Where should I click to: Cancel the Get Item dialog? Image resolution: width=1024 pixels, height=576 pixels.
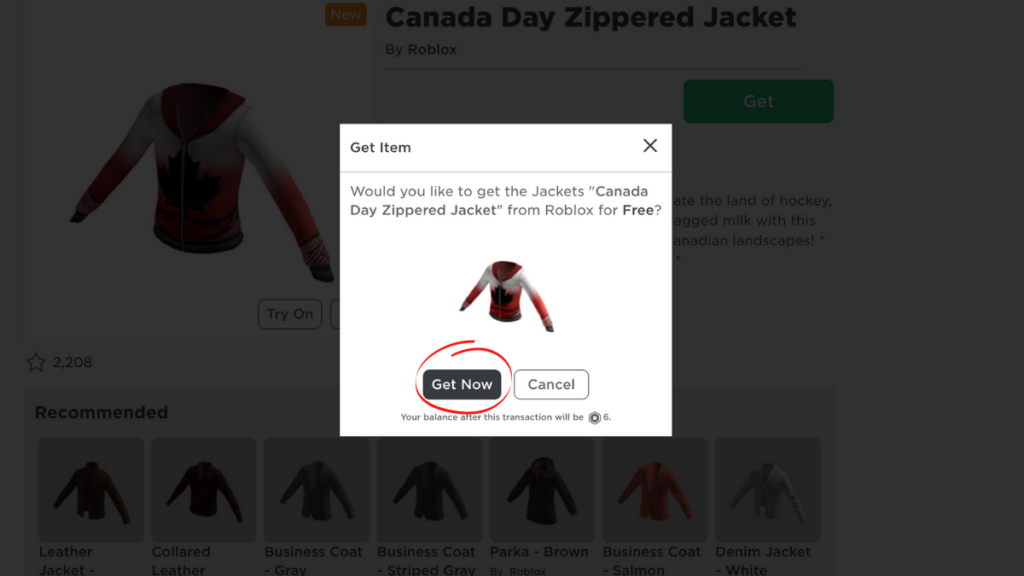pos(551,384)
